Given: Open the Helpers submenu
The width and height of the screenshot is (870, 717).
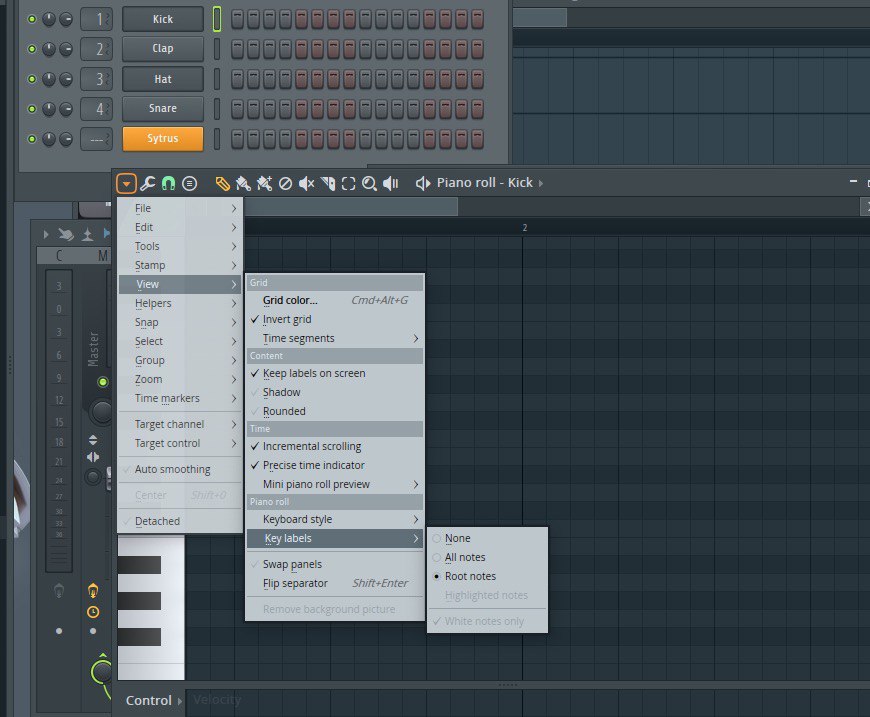Looking at the screenshot, I should [180, 303].
